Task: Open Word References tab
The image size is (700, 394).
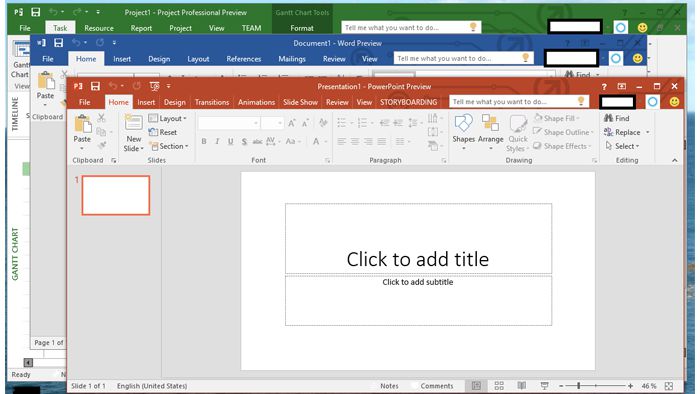Action: pos(243,59)
